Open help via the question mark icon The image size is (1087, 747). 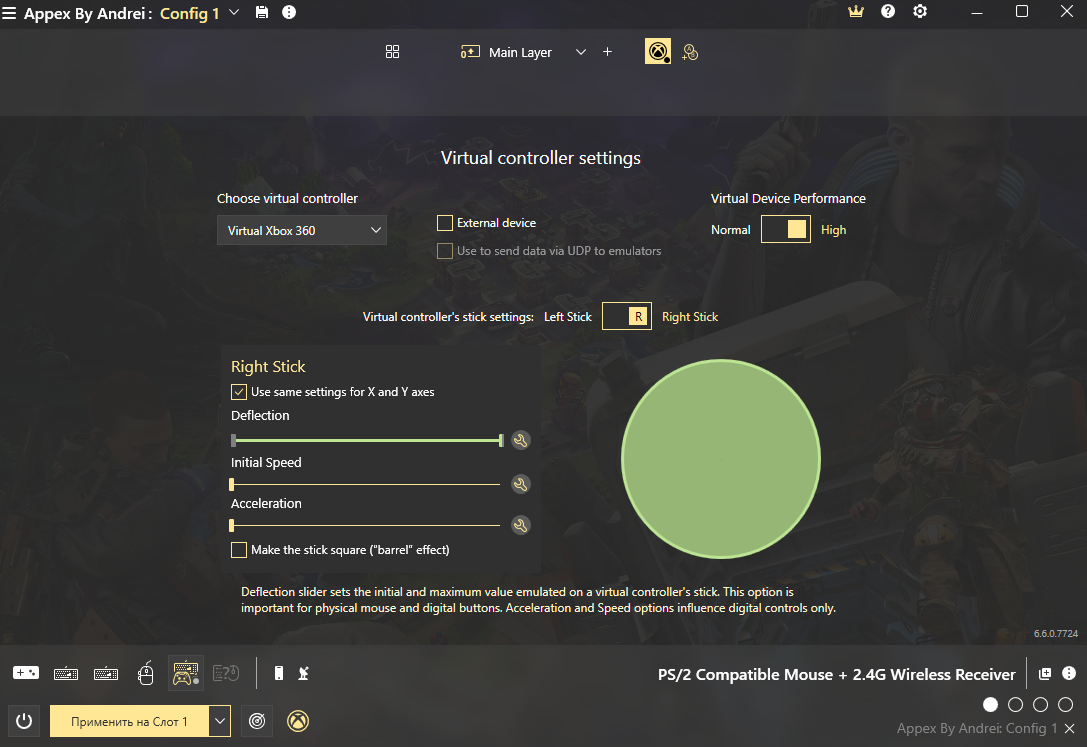tap(888, 12)
